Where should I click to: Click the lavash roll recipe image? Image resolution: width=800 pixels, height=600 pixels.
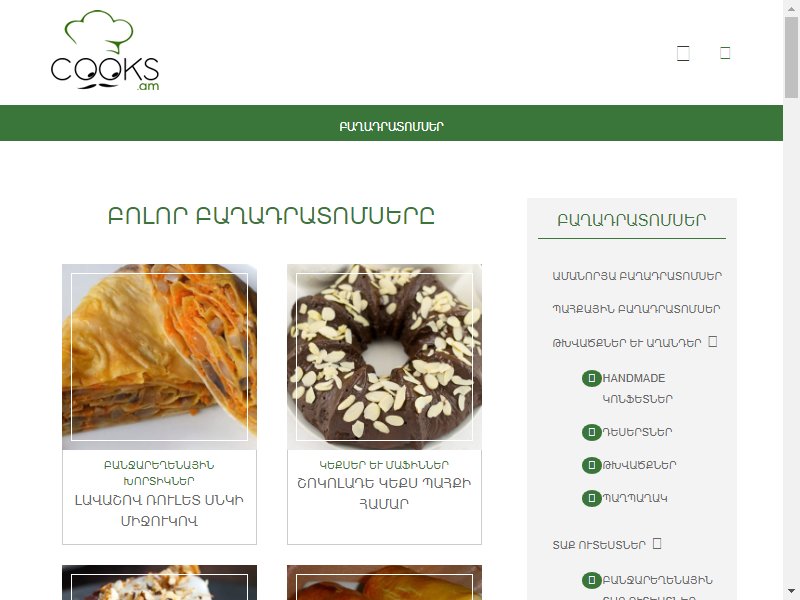[x=159, y=357]
